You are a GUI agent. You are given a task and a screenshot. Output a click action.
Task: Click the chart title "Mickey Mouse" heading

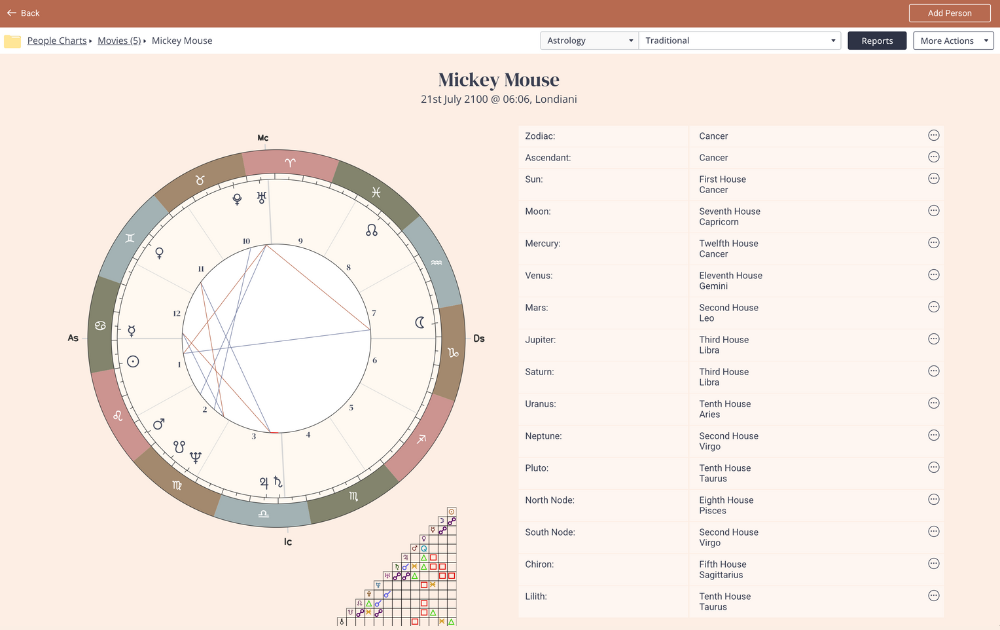click(x=499, y=80)
